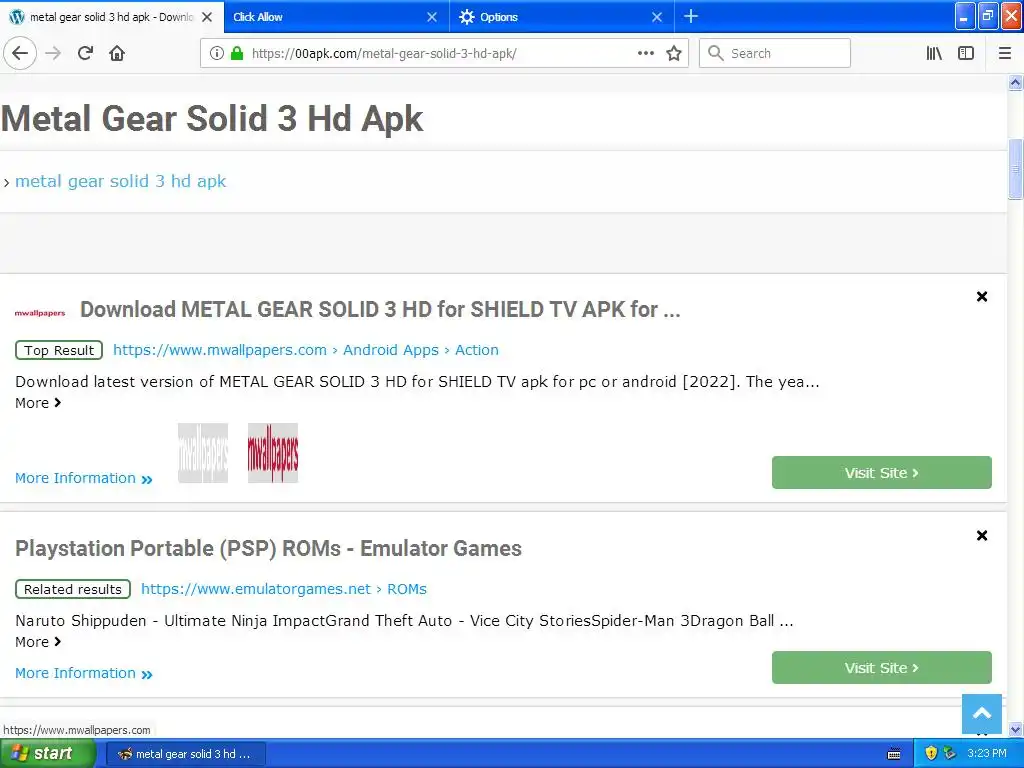Screen dimensions: 1024x768
Task: Click the safely remove hardware tray icon
Action: click(x=950, y=754)
